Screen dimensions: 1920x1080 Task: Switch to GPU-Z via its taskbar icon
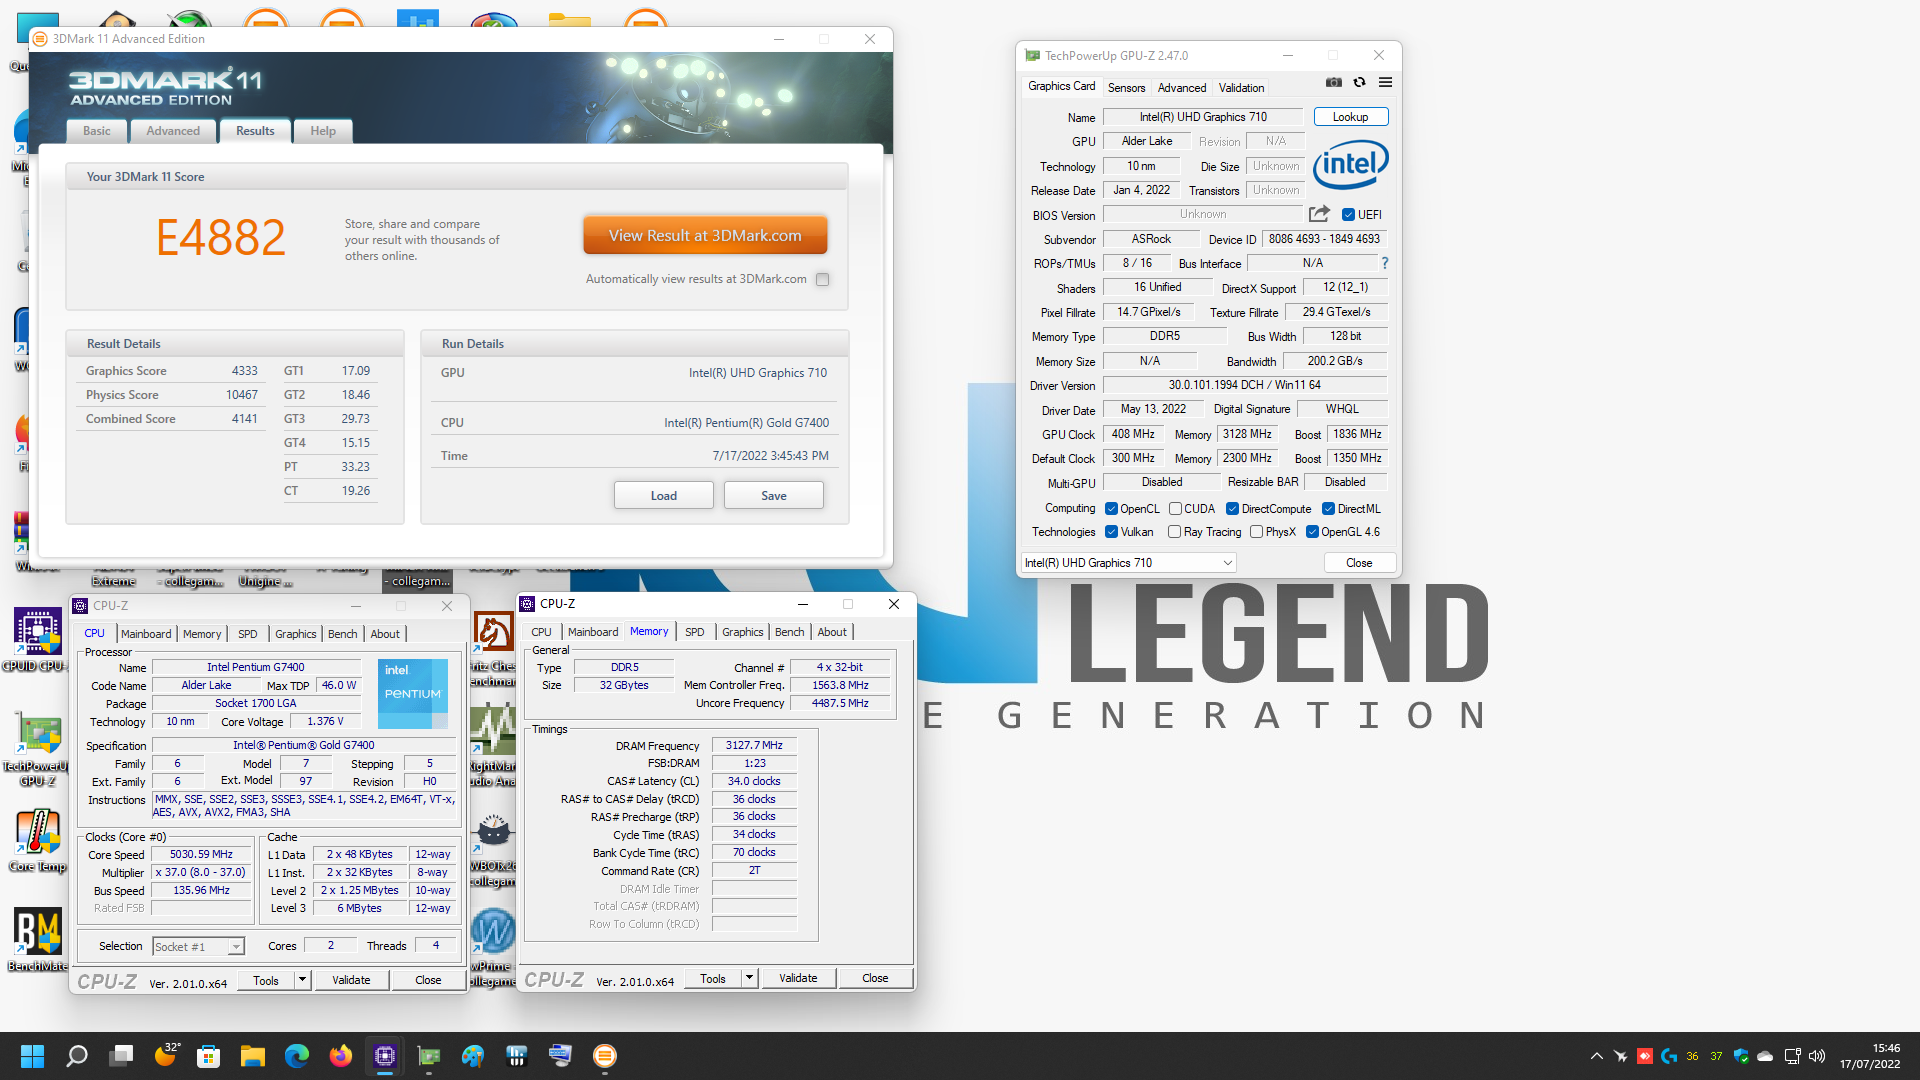click(429, 1056)
